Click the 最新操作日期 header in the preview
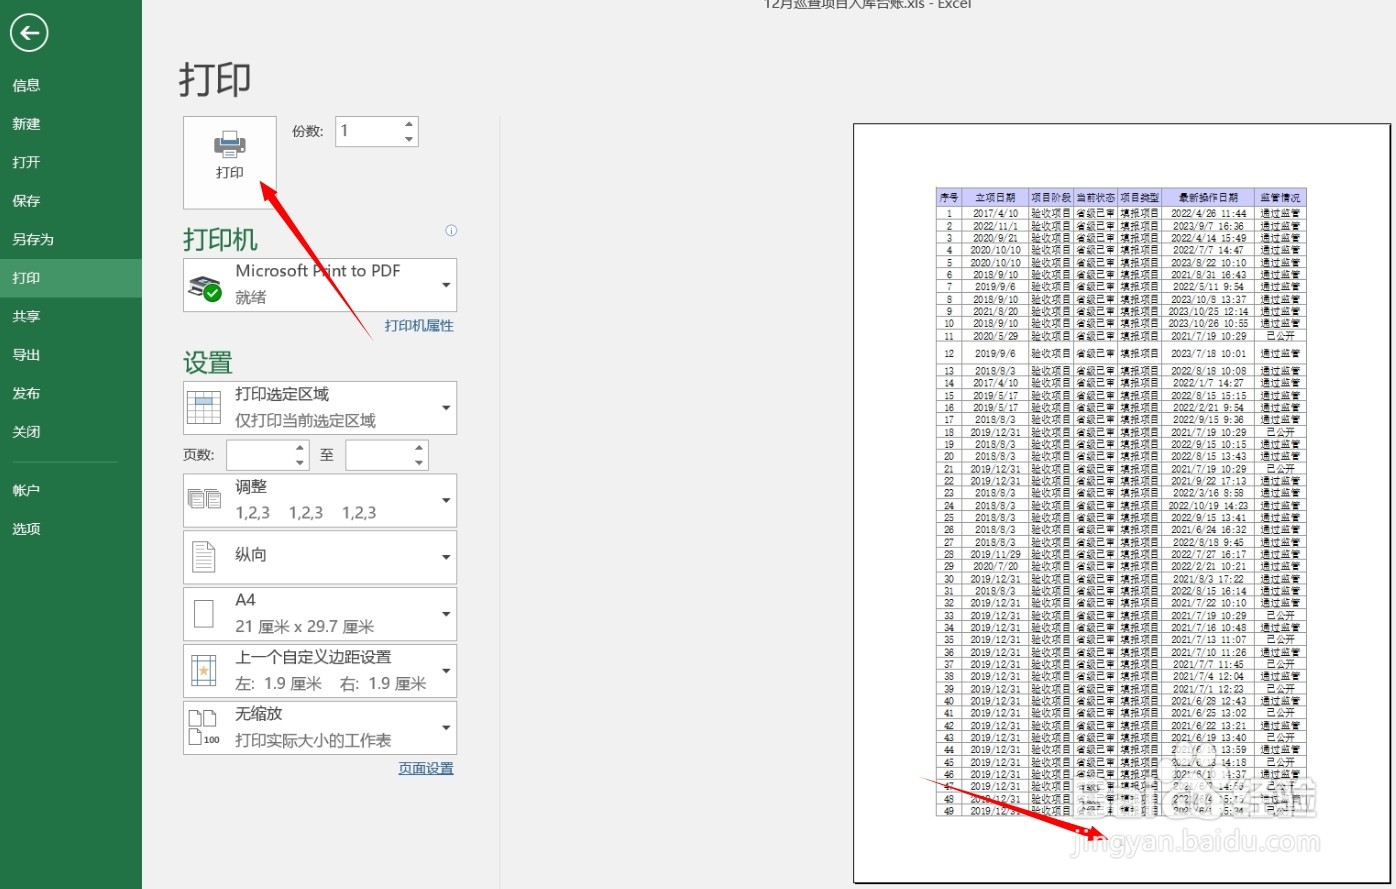The width and height of the screenshot is (1396, 889). (1208, 197)
